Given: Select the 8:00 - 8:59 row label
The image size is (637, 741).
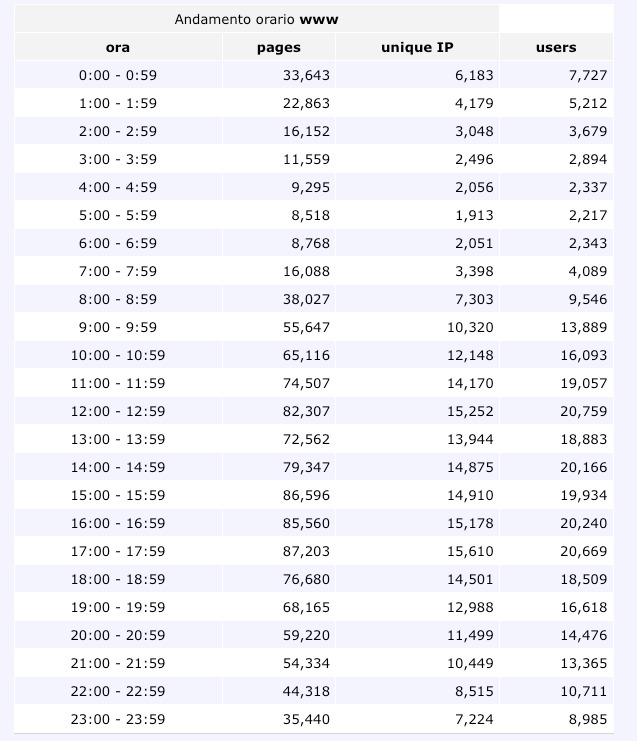Looking at the screenshot, I should pos(118,299).
